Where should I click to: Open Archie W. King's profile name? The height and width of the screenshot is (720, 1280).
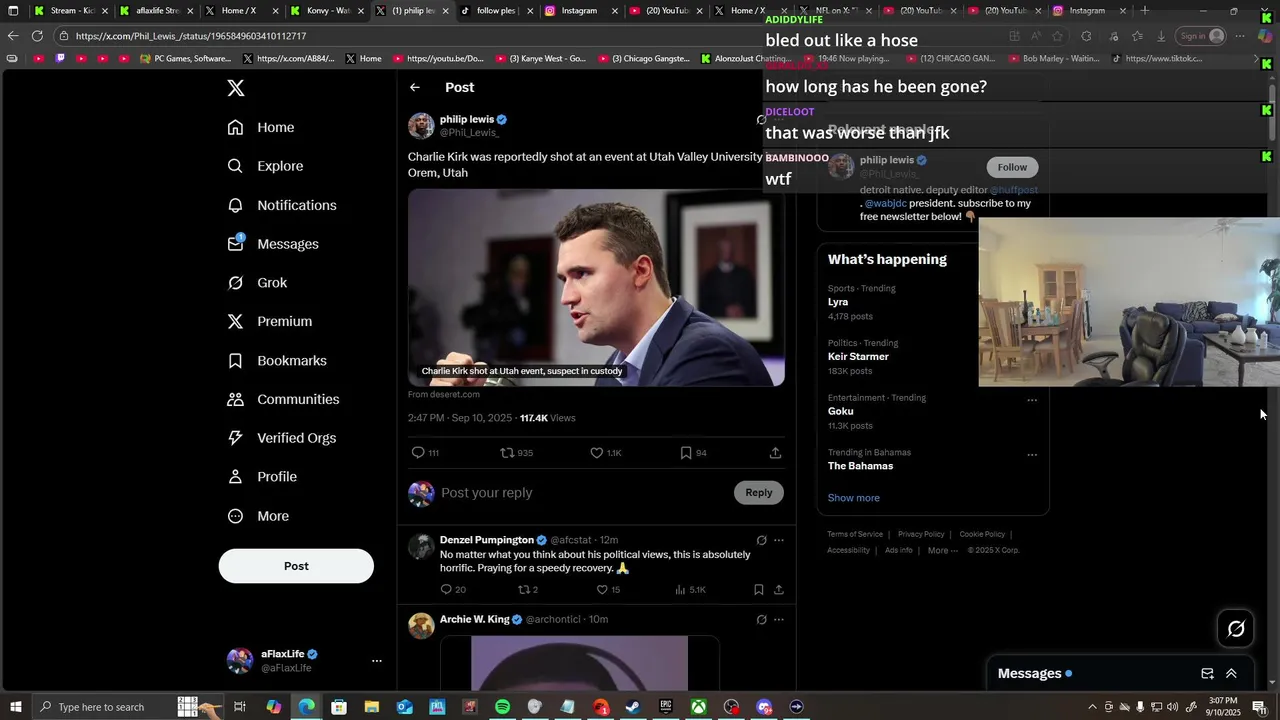(475, 619)
